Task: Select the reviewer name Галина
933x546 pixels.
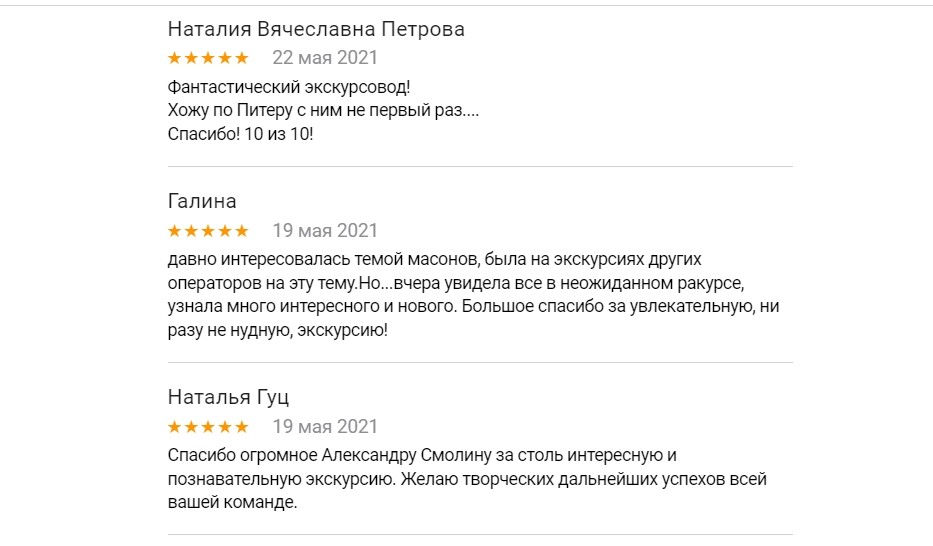Action: [202, 202]
